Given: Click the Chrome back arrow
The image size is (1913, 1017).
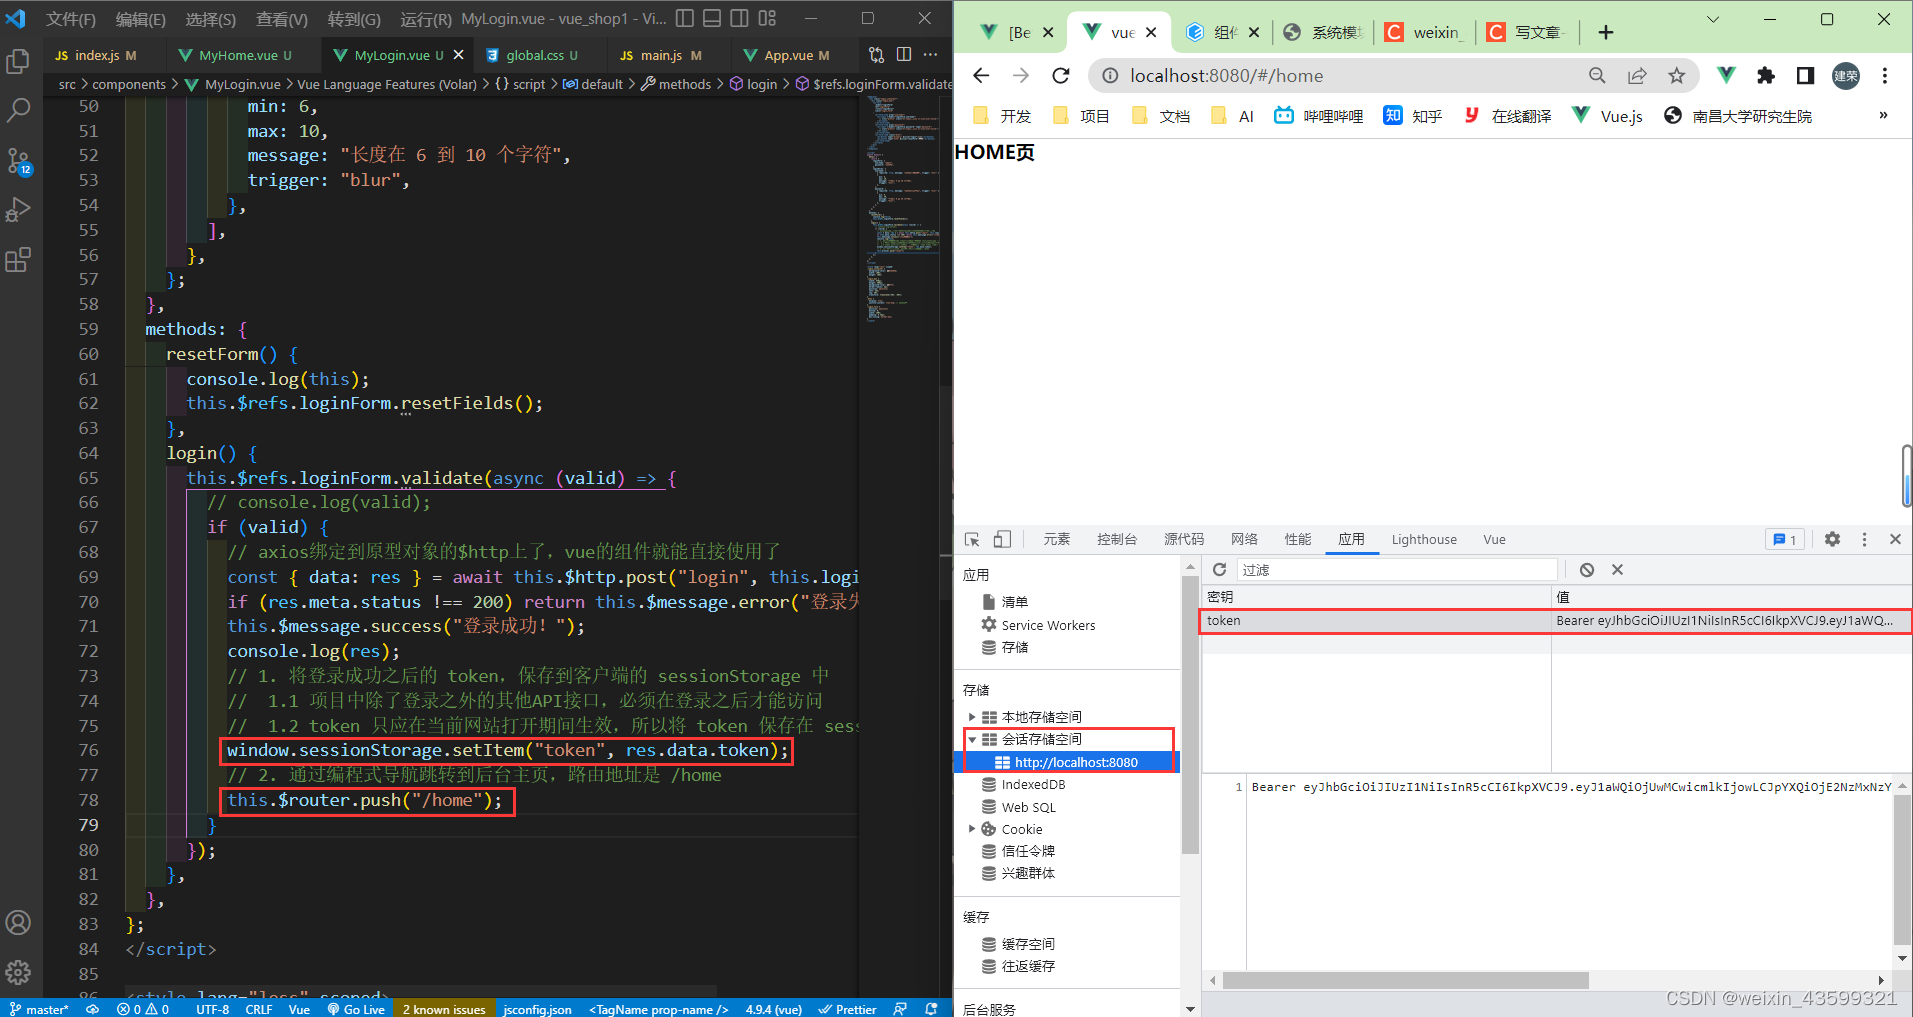Looking at the screenshot, I should point(981,76).
